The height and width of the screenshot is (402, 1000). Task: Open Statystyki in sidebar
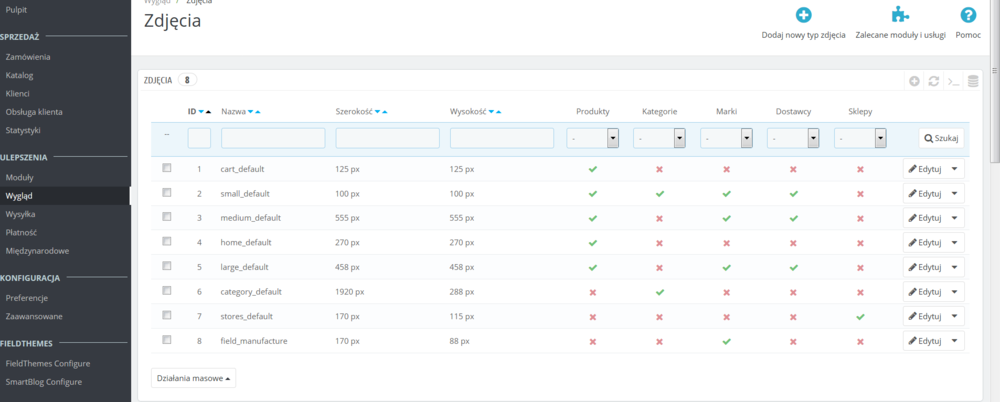pyautogui.click(x=23, y=130)
